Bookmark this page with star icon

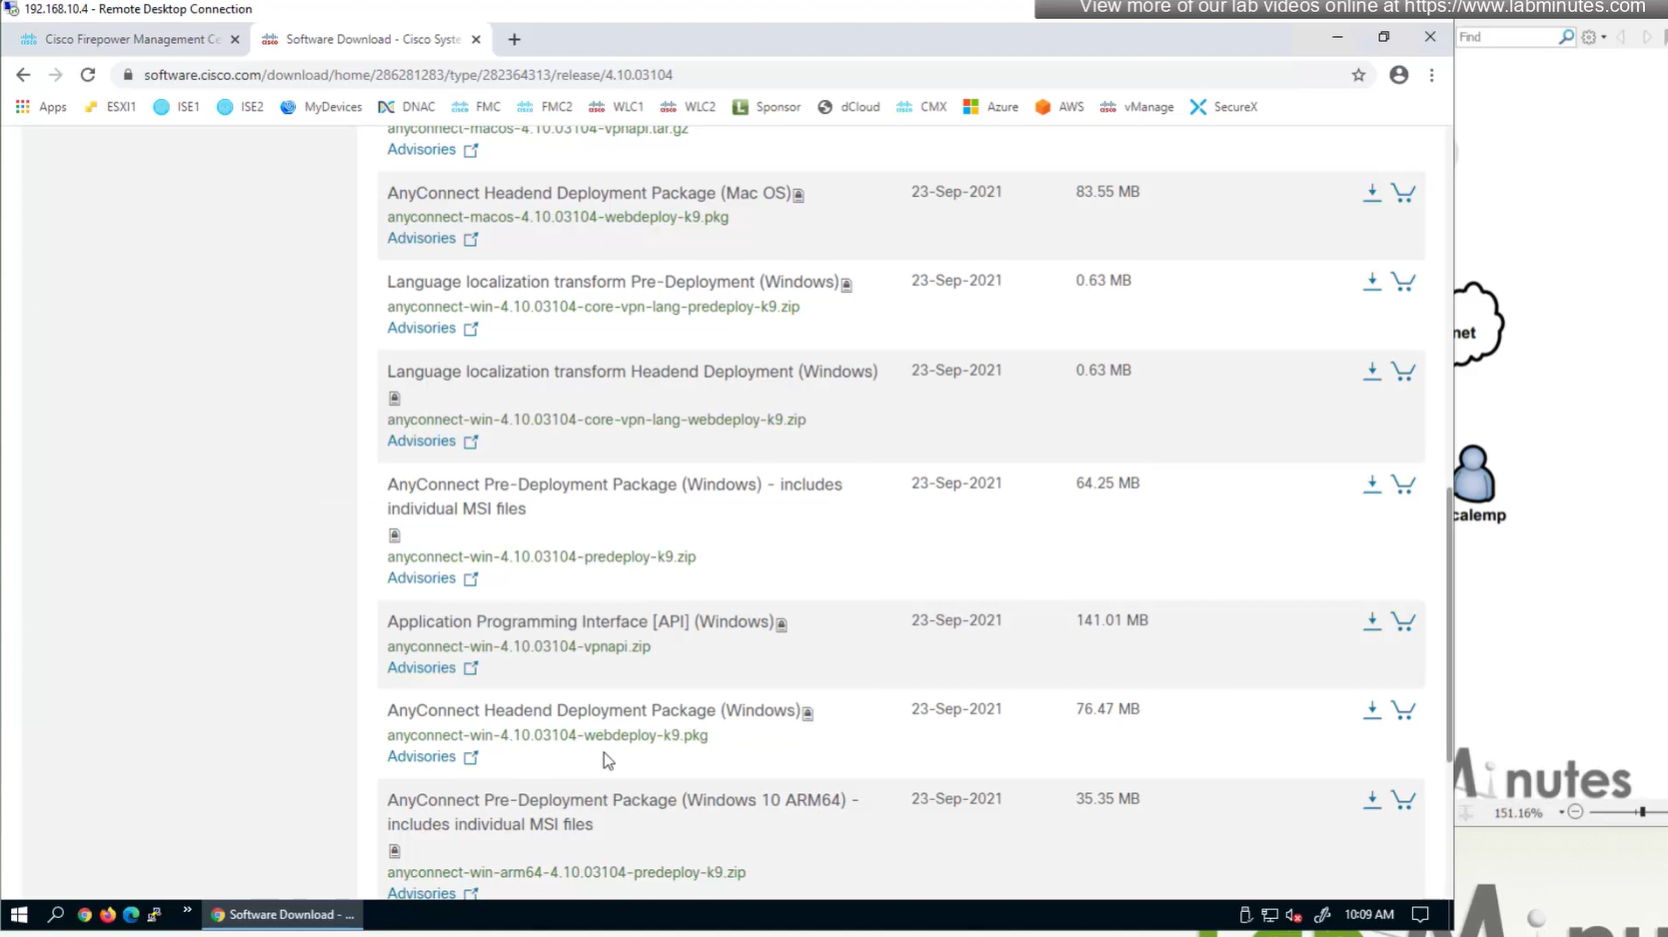[1358, 75]
